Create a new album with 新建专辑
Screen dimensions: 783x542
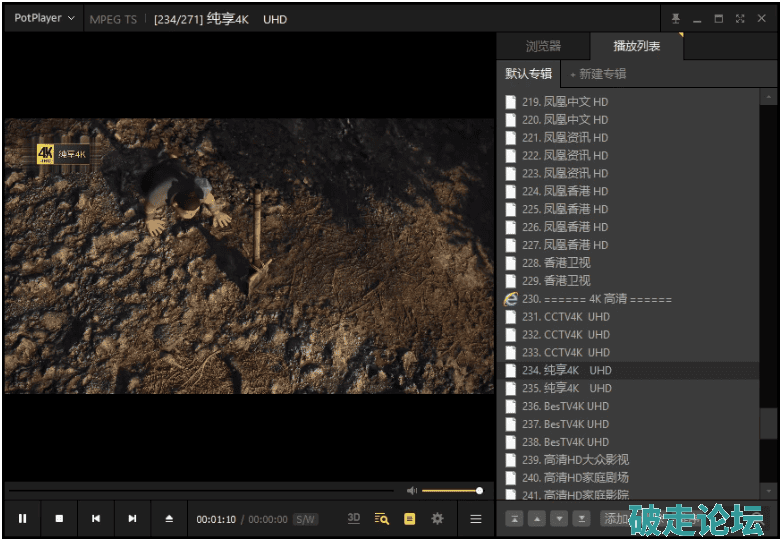tap(598, 74)
